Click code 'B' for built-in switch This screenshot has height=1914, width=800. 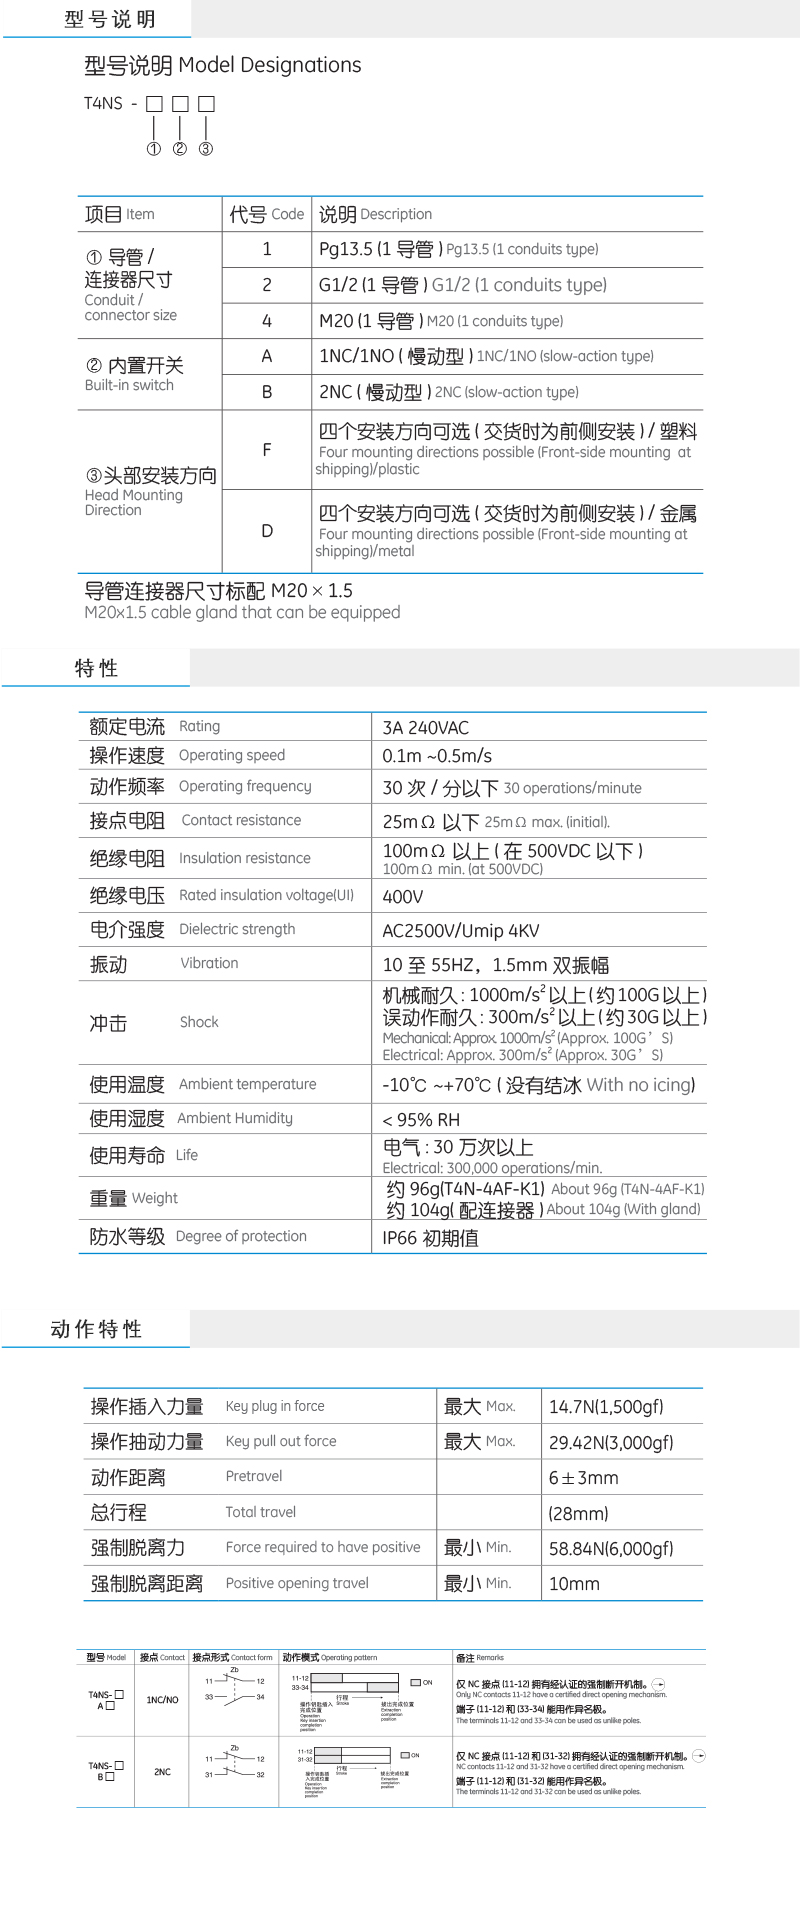point(267,392)
